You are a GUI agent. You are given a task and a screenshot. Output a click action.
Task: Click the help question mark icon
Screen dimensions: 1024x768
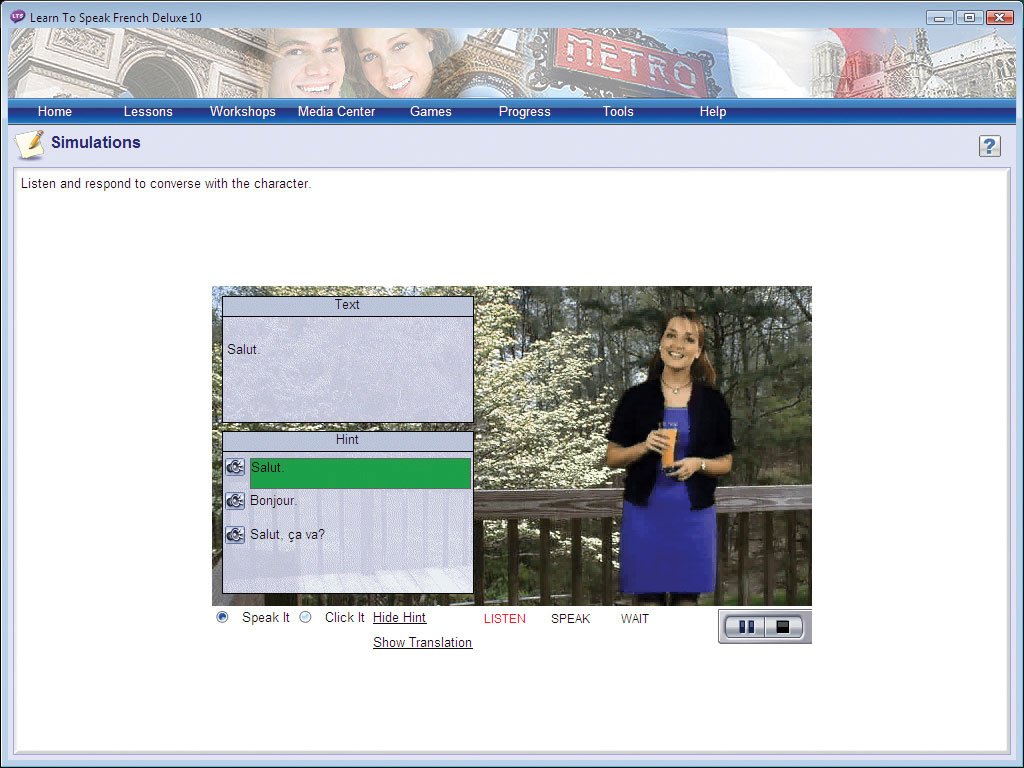pyautogui.click(x=989, y=146)
